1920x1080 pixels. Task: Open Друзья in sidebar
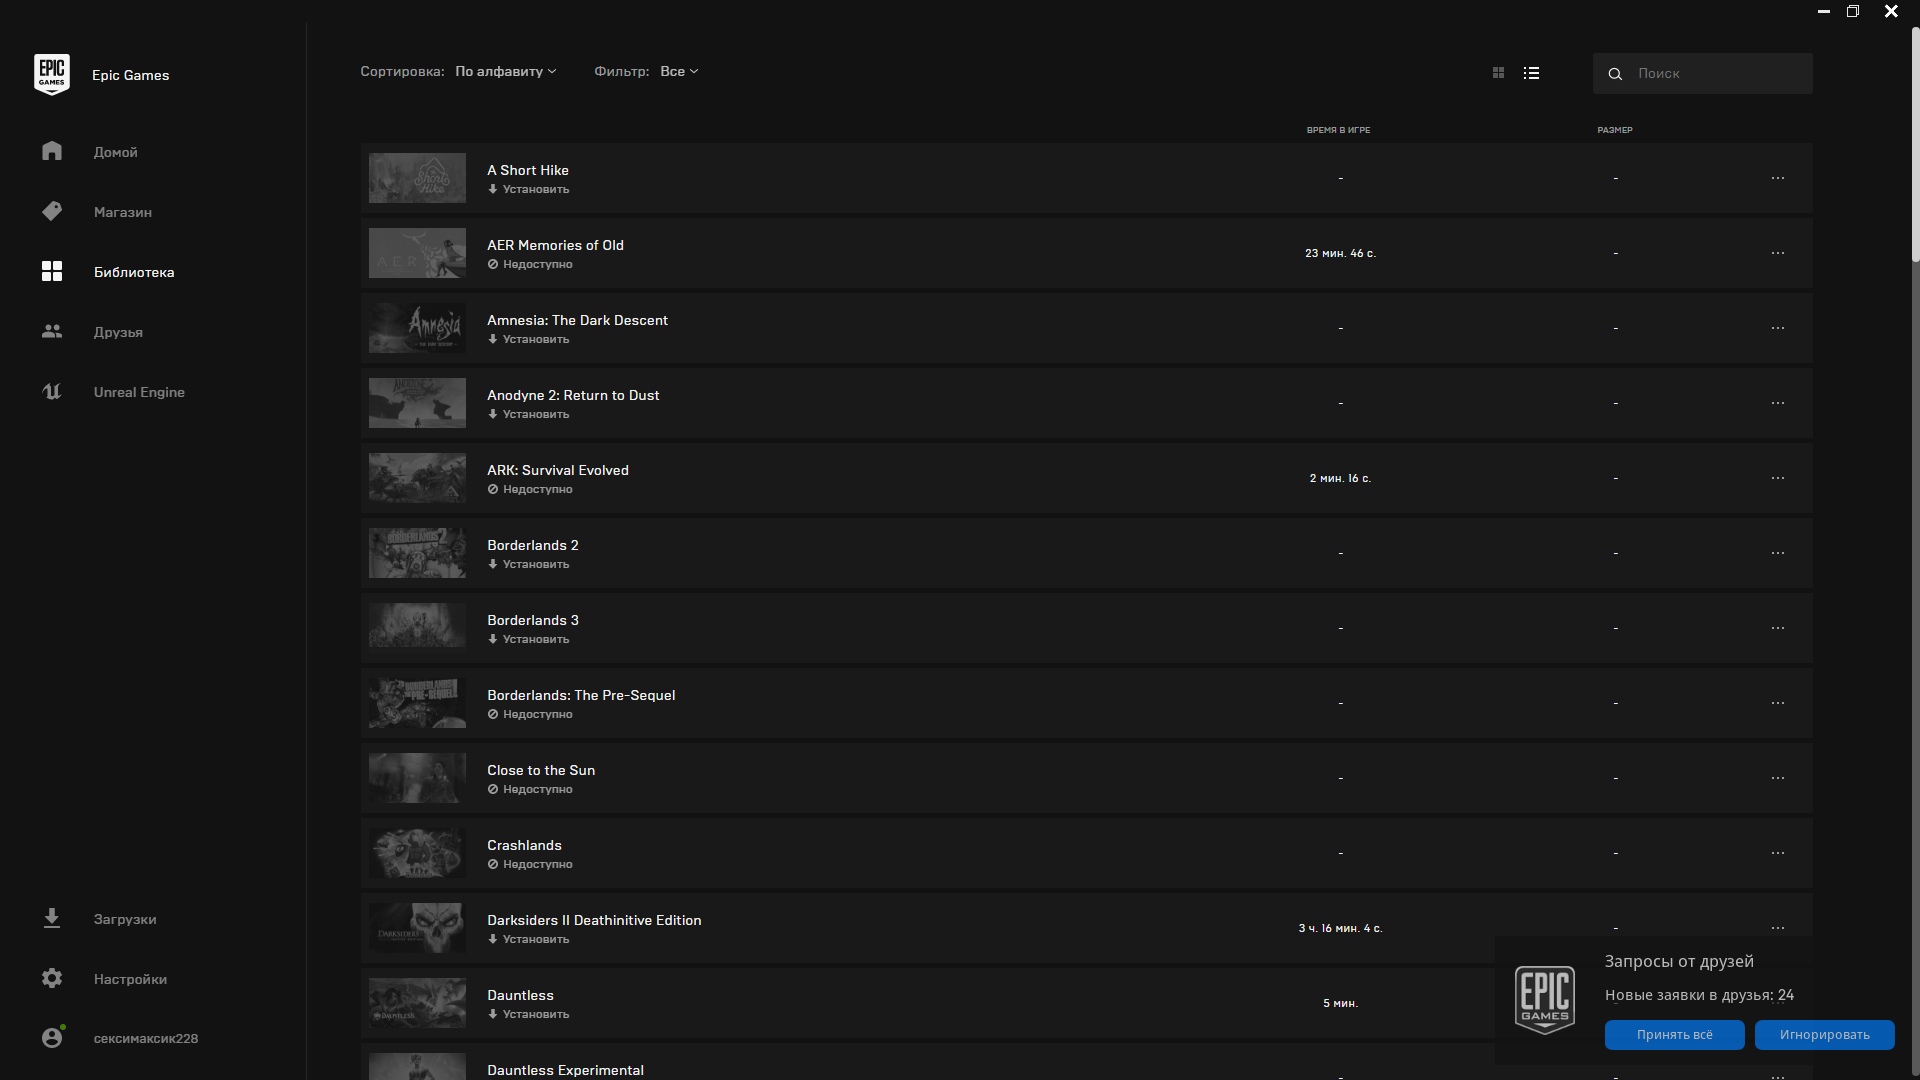(x=118, y=332)
